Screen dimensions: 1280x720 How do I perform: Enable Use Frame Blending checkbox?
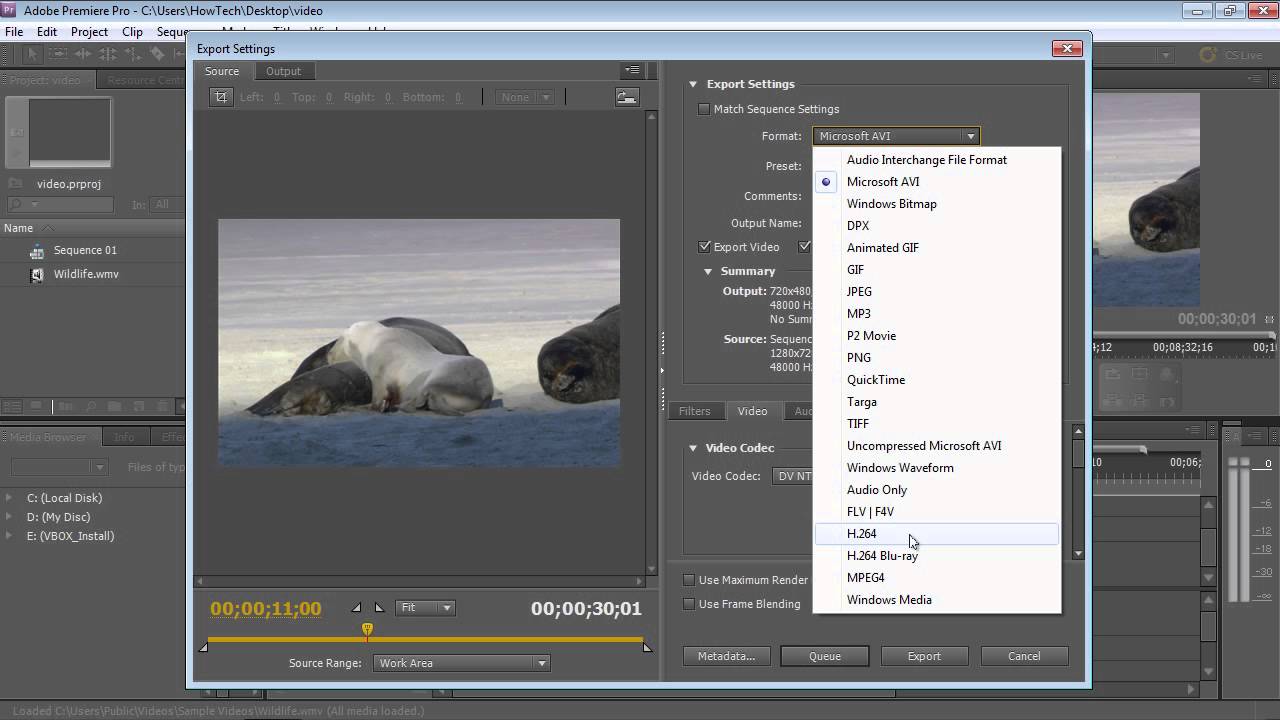point(689,604)
